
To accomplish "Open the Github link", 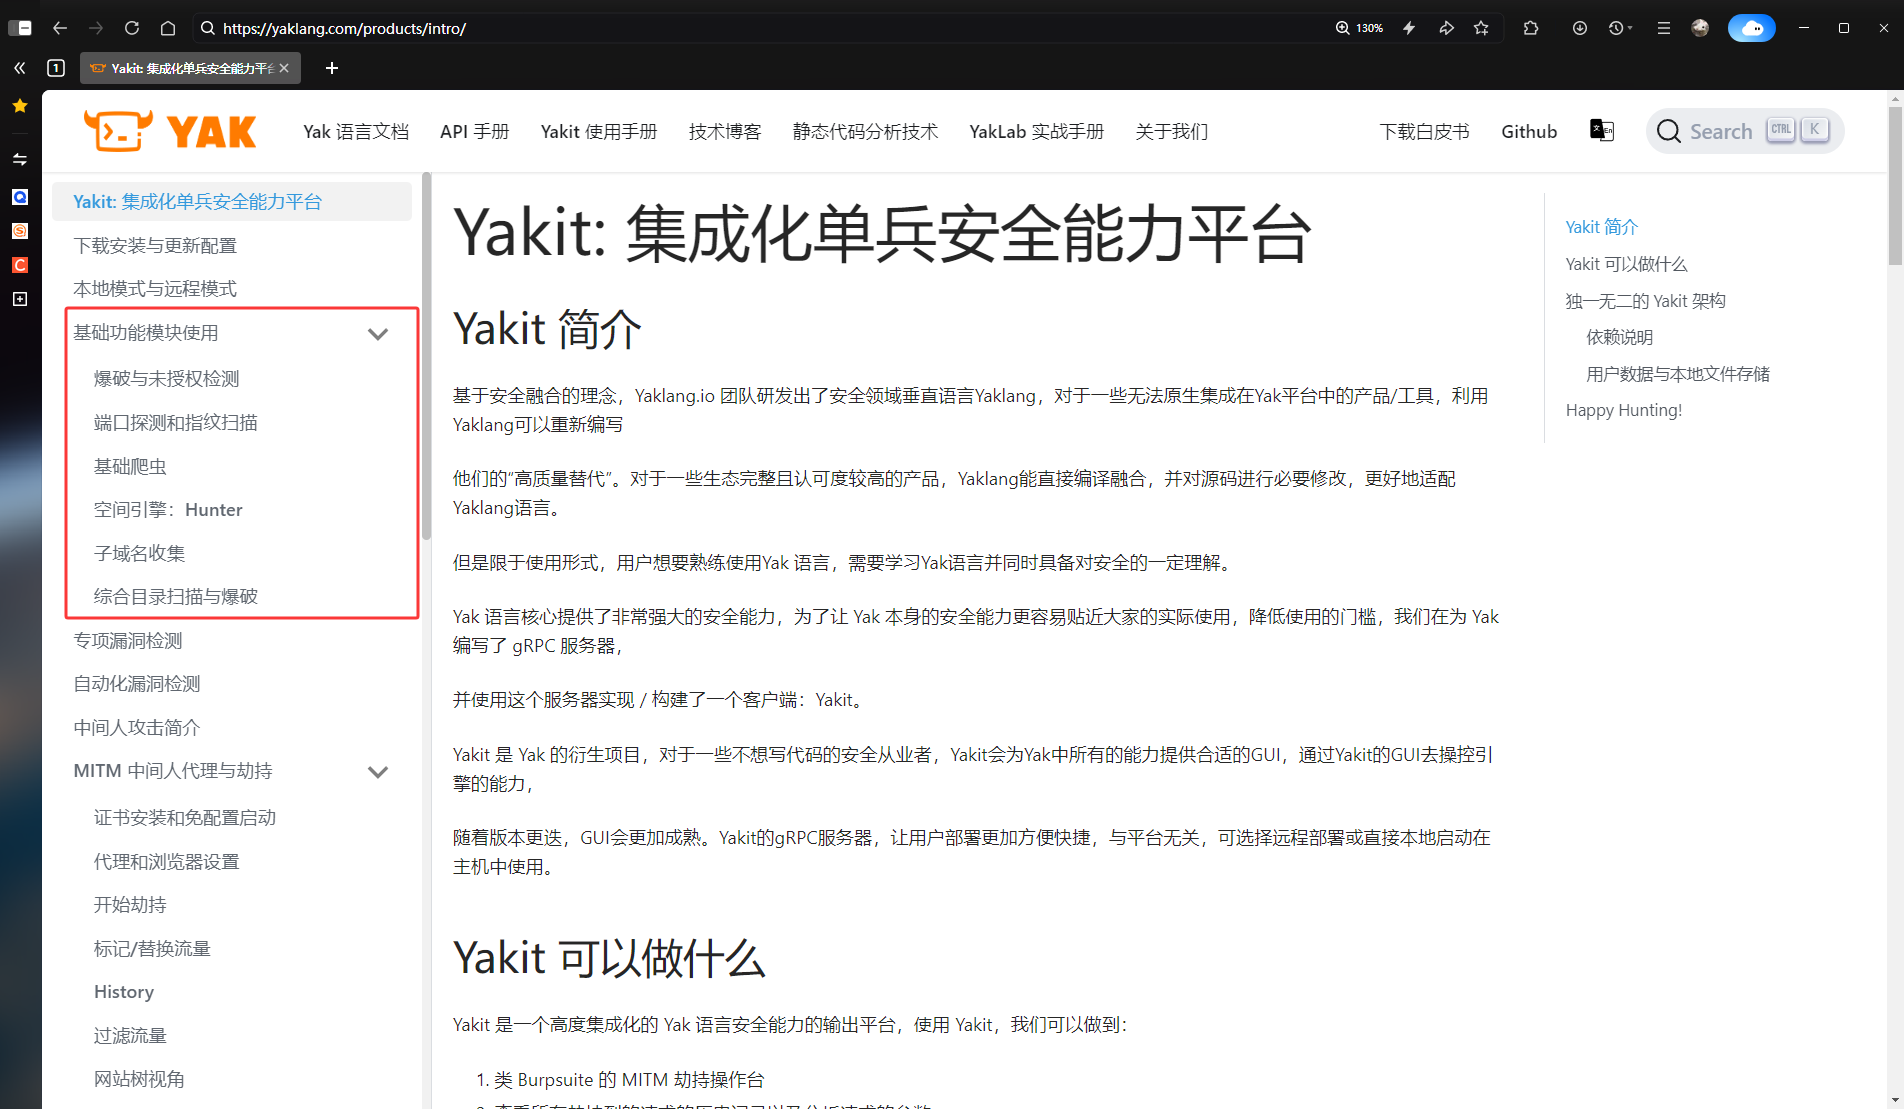I will [x=1529, y=131].
